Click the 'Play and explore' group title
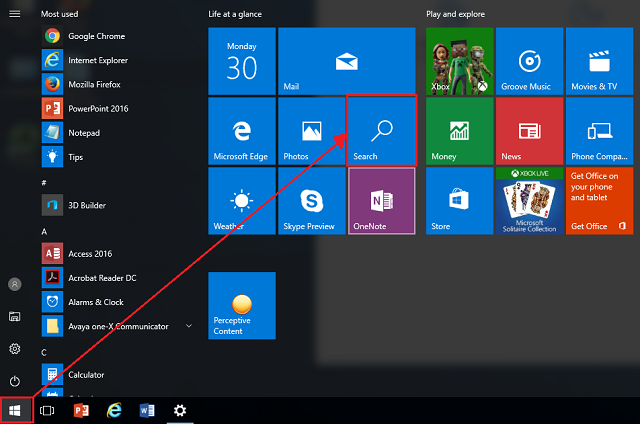 456,14
